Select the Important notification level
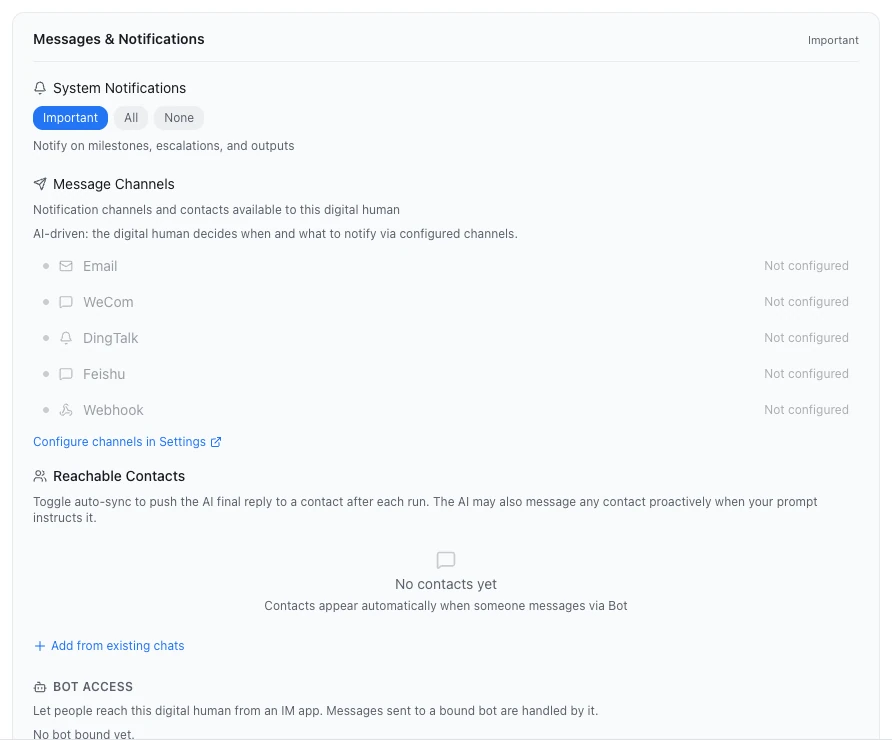 click(70, 118)
